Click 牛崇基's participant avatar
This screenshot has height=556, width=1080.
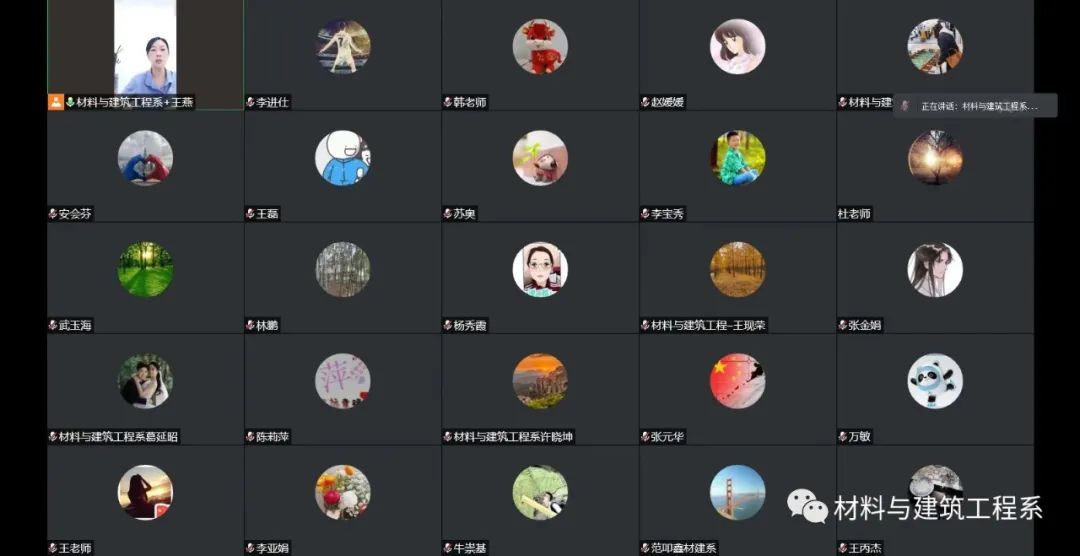click(x=540, y=493)
